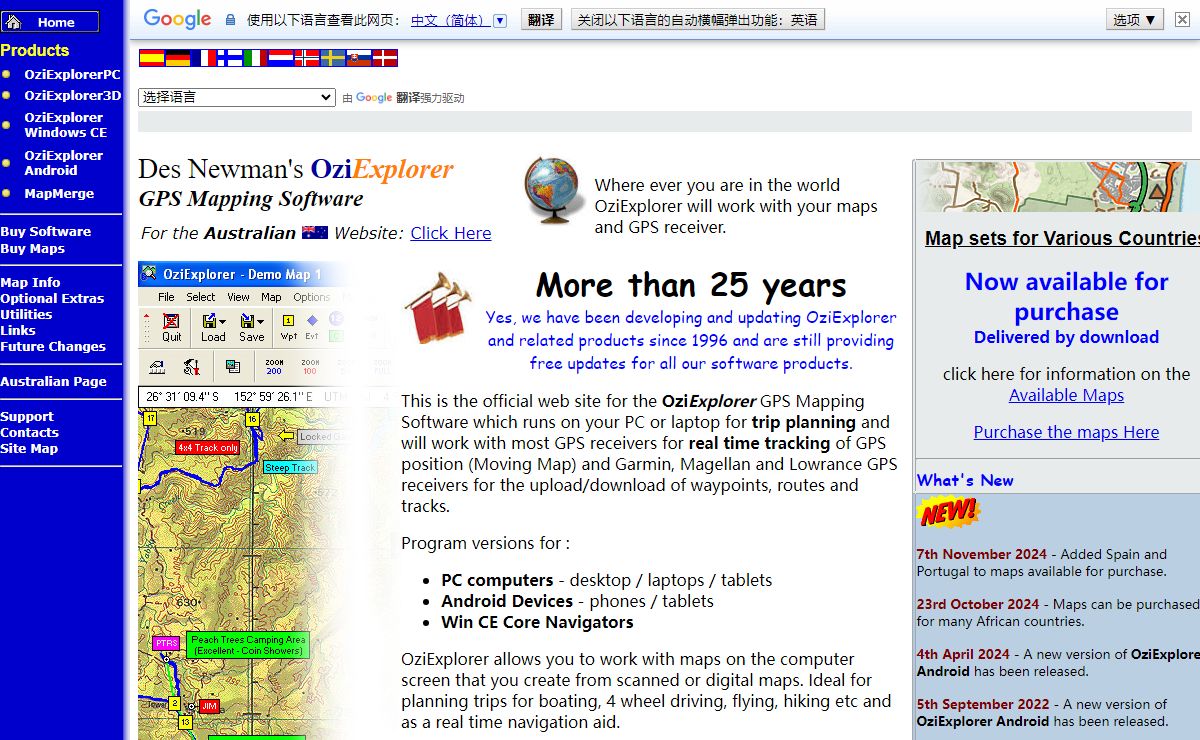The width and height of the screenshot is (1200, 740).
Task: Open the 中文（简体）language dropdown
Action: tap(459, 20)
